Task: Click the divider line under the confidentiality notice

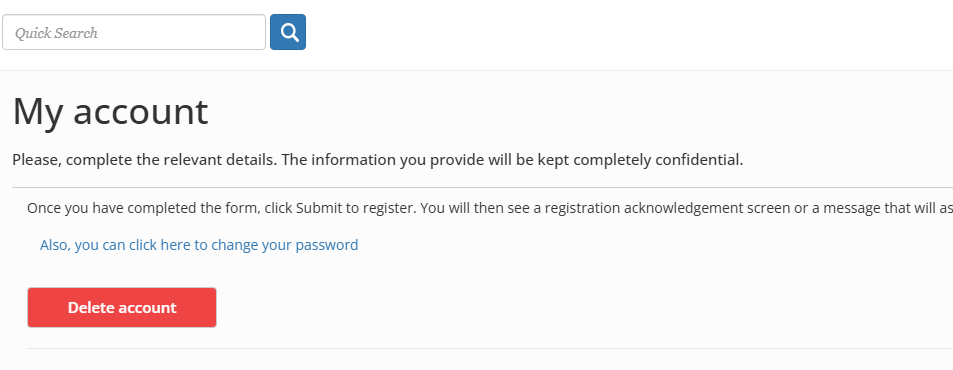Action: pyautogui.click(x=483, y=188)
